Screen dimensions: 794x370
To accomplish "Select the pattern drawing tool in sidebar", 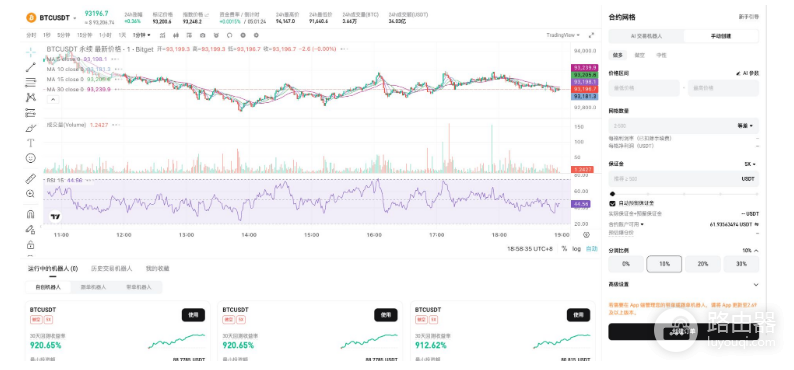I will pyautogui.click(x=31, y=97).
